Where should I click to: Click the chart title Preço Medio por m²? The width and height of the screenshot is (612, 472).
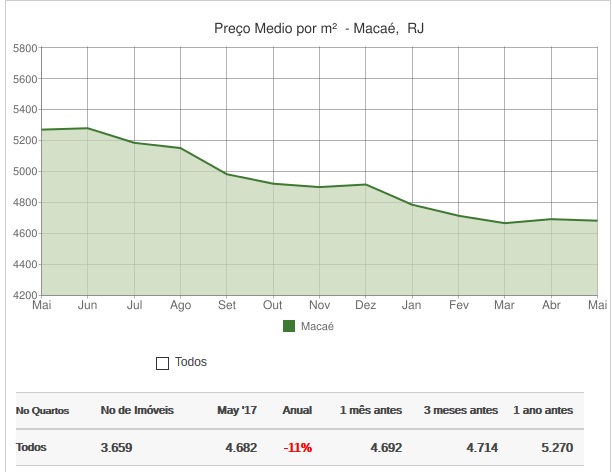pyautogui.click(x=320, y=28)
